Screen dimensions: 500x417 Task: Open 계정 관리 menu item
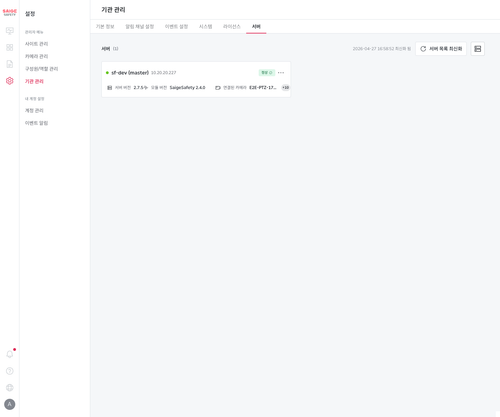(34, 110)
